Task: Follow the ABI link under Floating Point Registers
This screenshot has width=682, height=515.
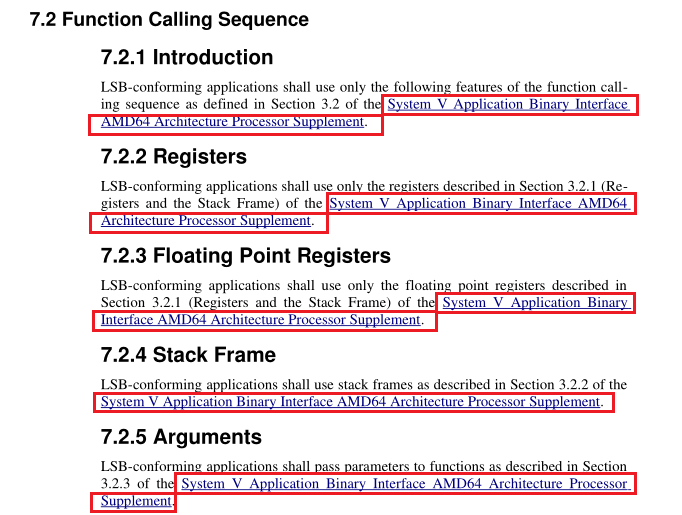Action: 535,302
